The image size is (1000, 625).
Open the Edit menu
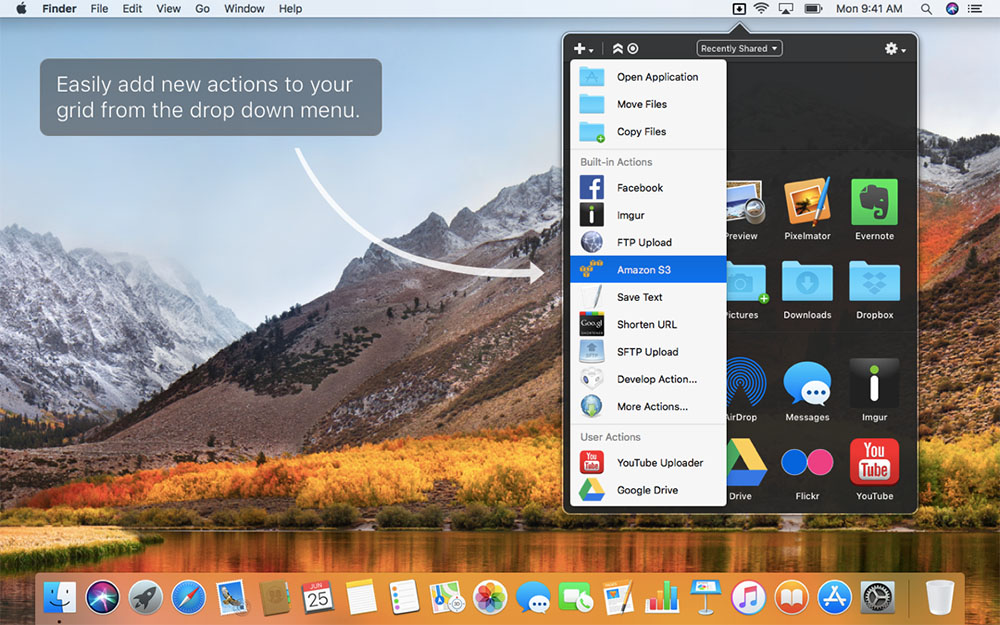(132, 9)
